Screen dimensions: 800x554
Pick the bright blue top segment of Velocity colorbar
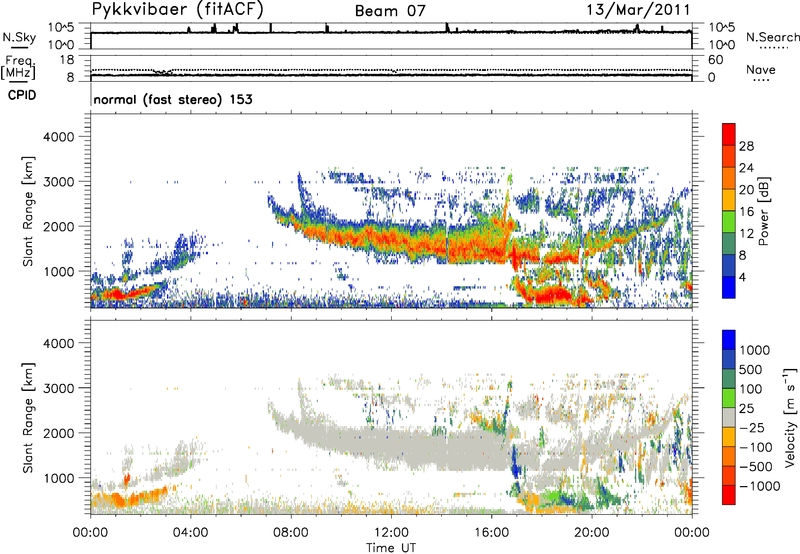click(x=729, y=339)
